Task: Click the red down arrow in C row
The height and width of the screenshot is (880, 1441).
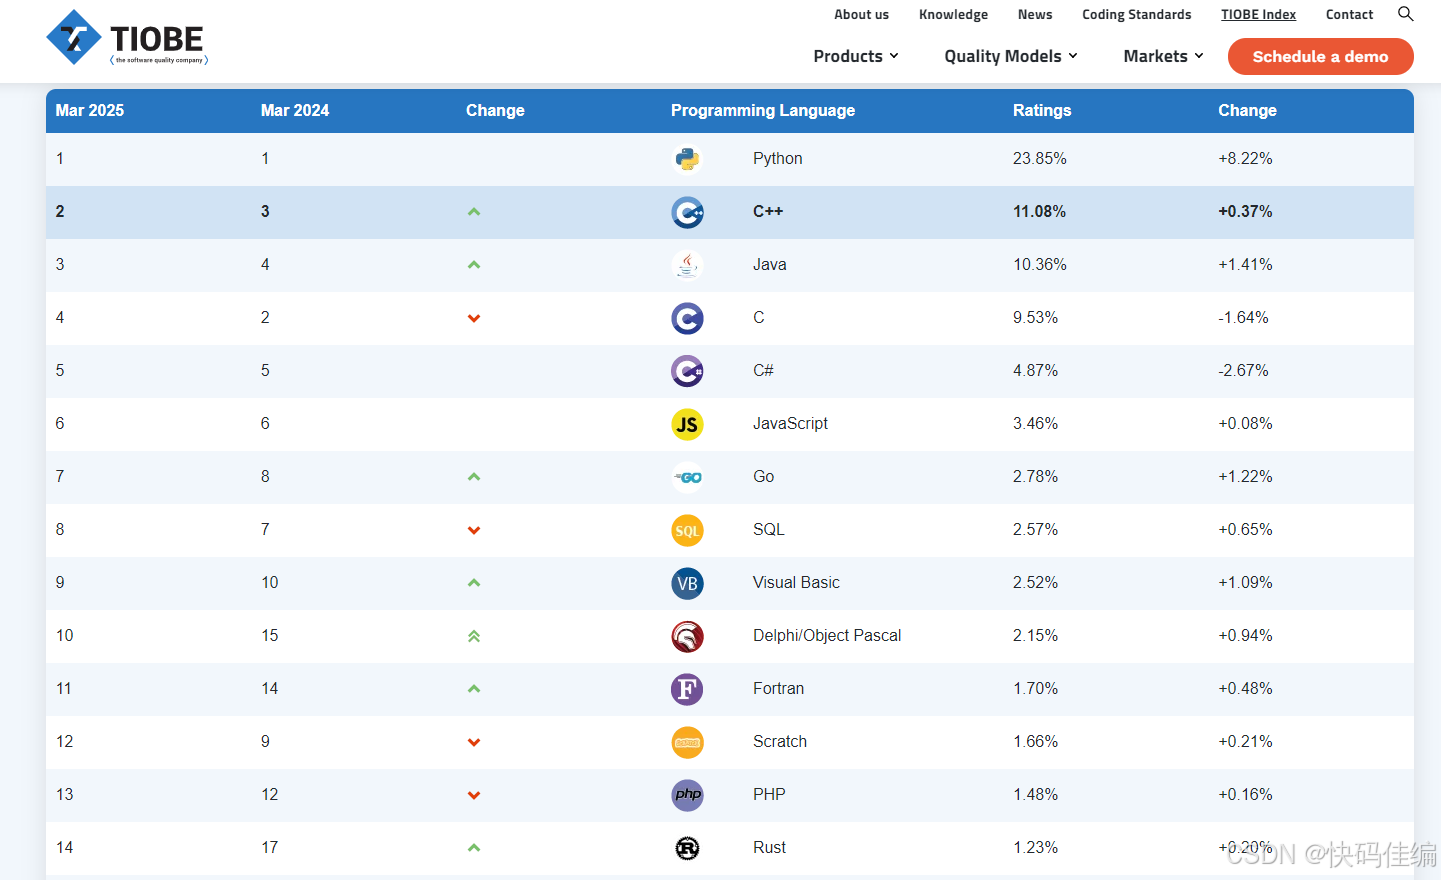Action: pos(474,318)
